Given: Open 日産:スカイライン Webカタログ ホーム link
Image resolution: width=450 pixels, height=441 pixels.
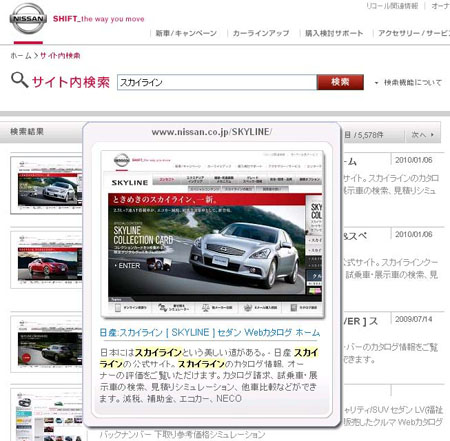Looking at the screenshot, I should (210, 332).
